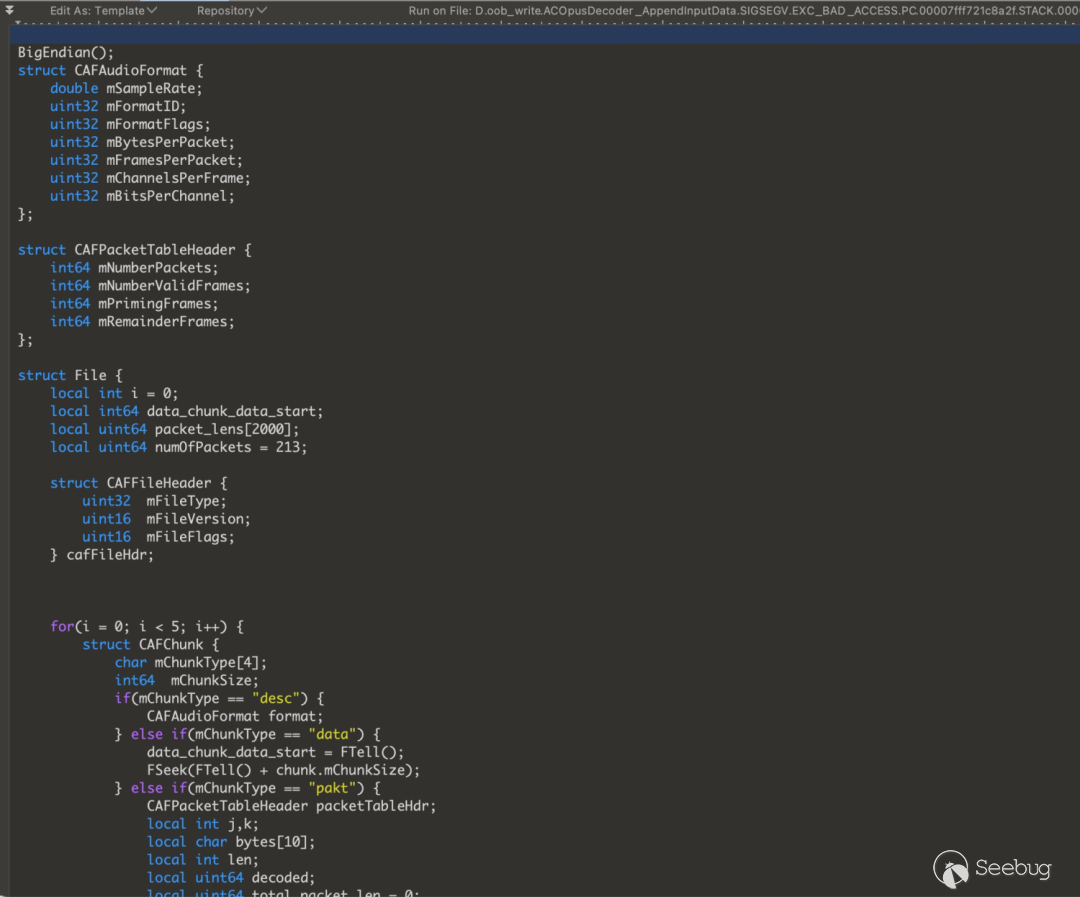The height and width of the screenshot is (897, 1080).
Task: Place cursor on the BigEndian() call line
Action: pos(67,52)
